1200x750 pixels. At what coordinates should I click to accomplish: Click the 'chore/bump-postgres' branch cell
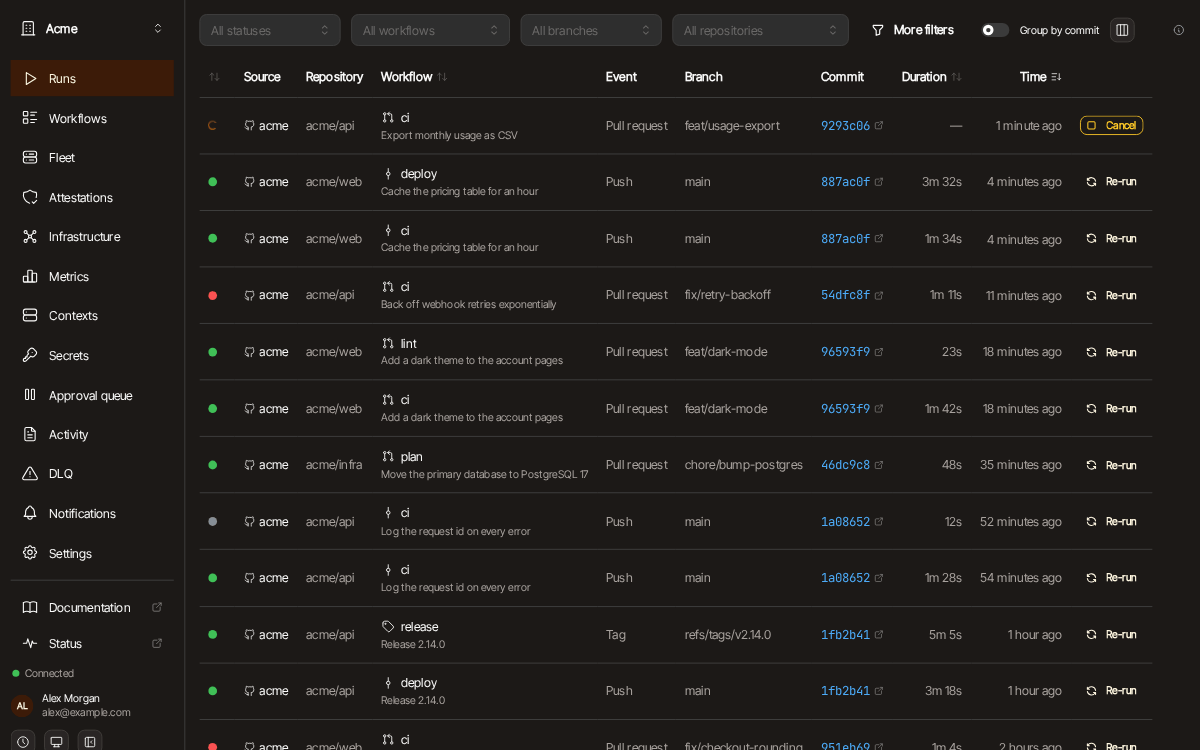click(744, 465)
